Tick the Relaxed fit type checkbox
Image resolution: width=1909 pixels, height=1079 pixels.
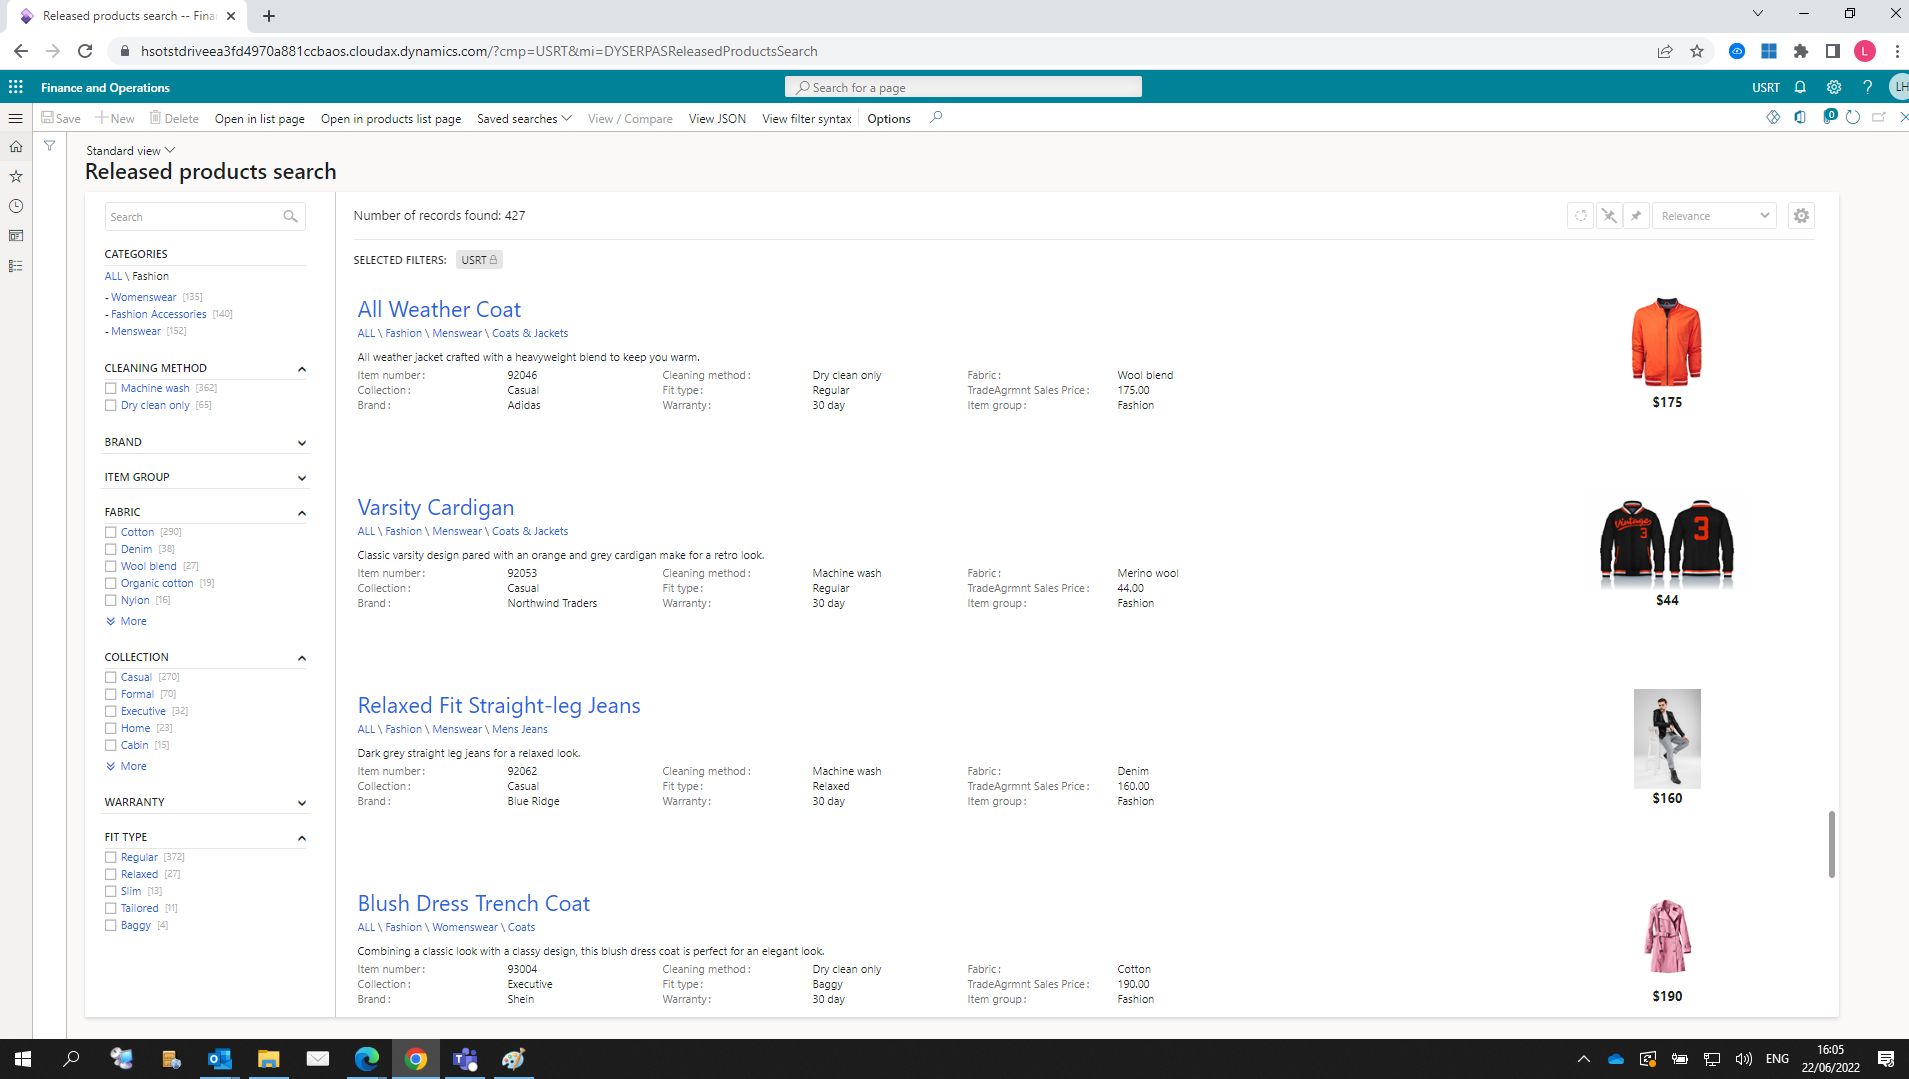[x=111, y=874]
